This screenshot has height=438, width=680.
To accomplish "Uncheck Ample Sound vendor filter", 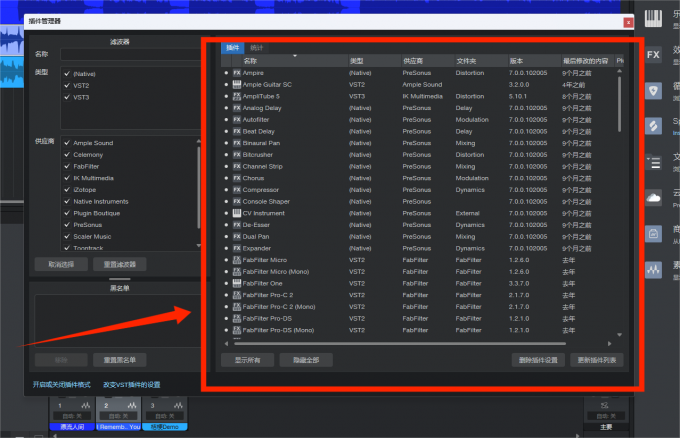I will click(x=67, y=143).
